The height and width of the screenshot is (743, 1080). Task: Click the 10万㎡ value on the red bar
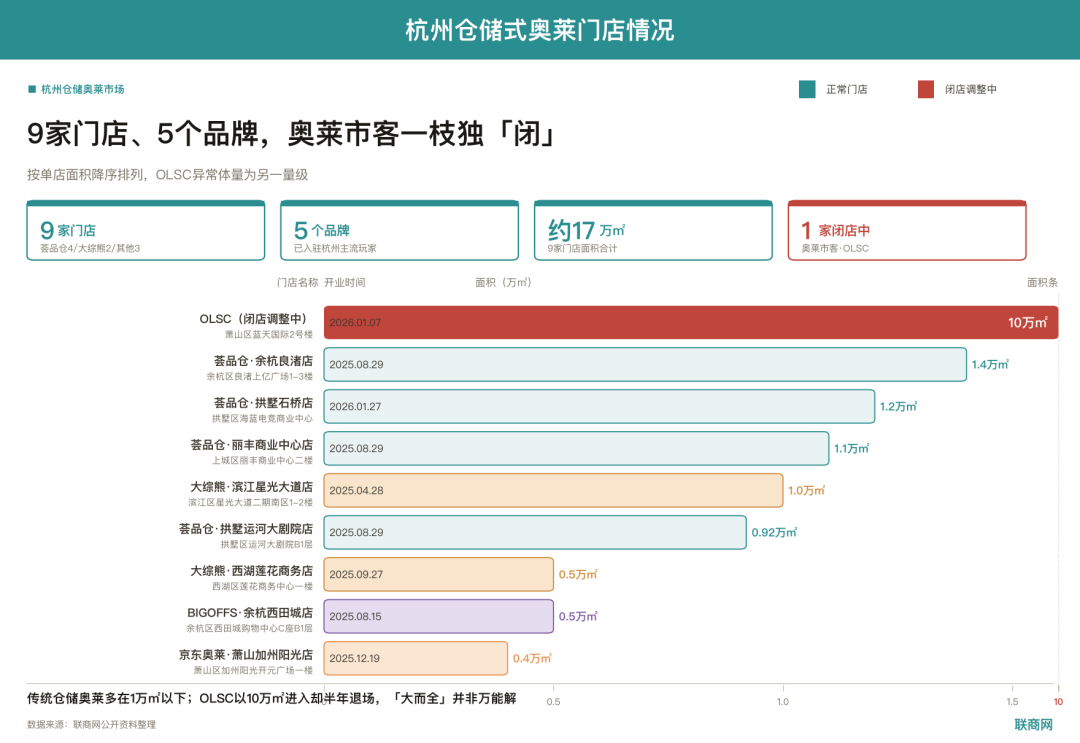point(1028,322)
